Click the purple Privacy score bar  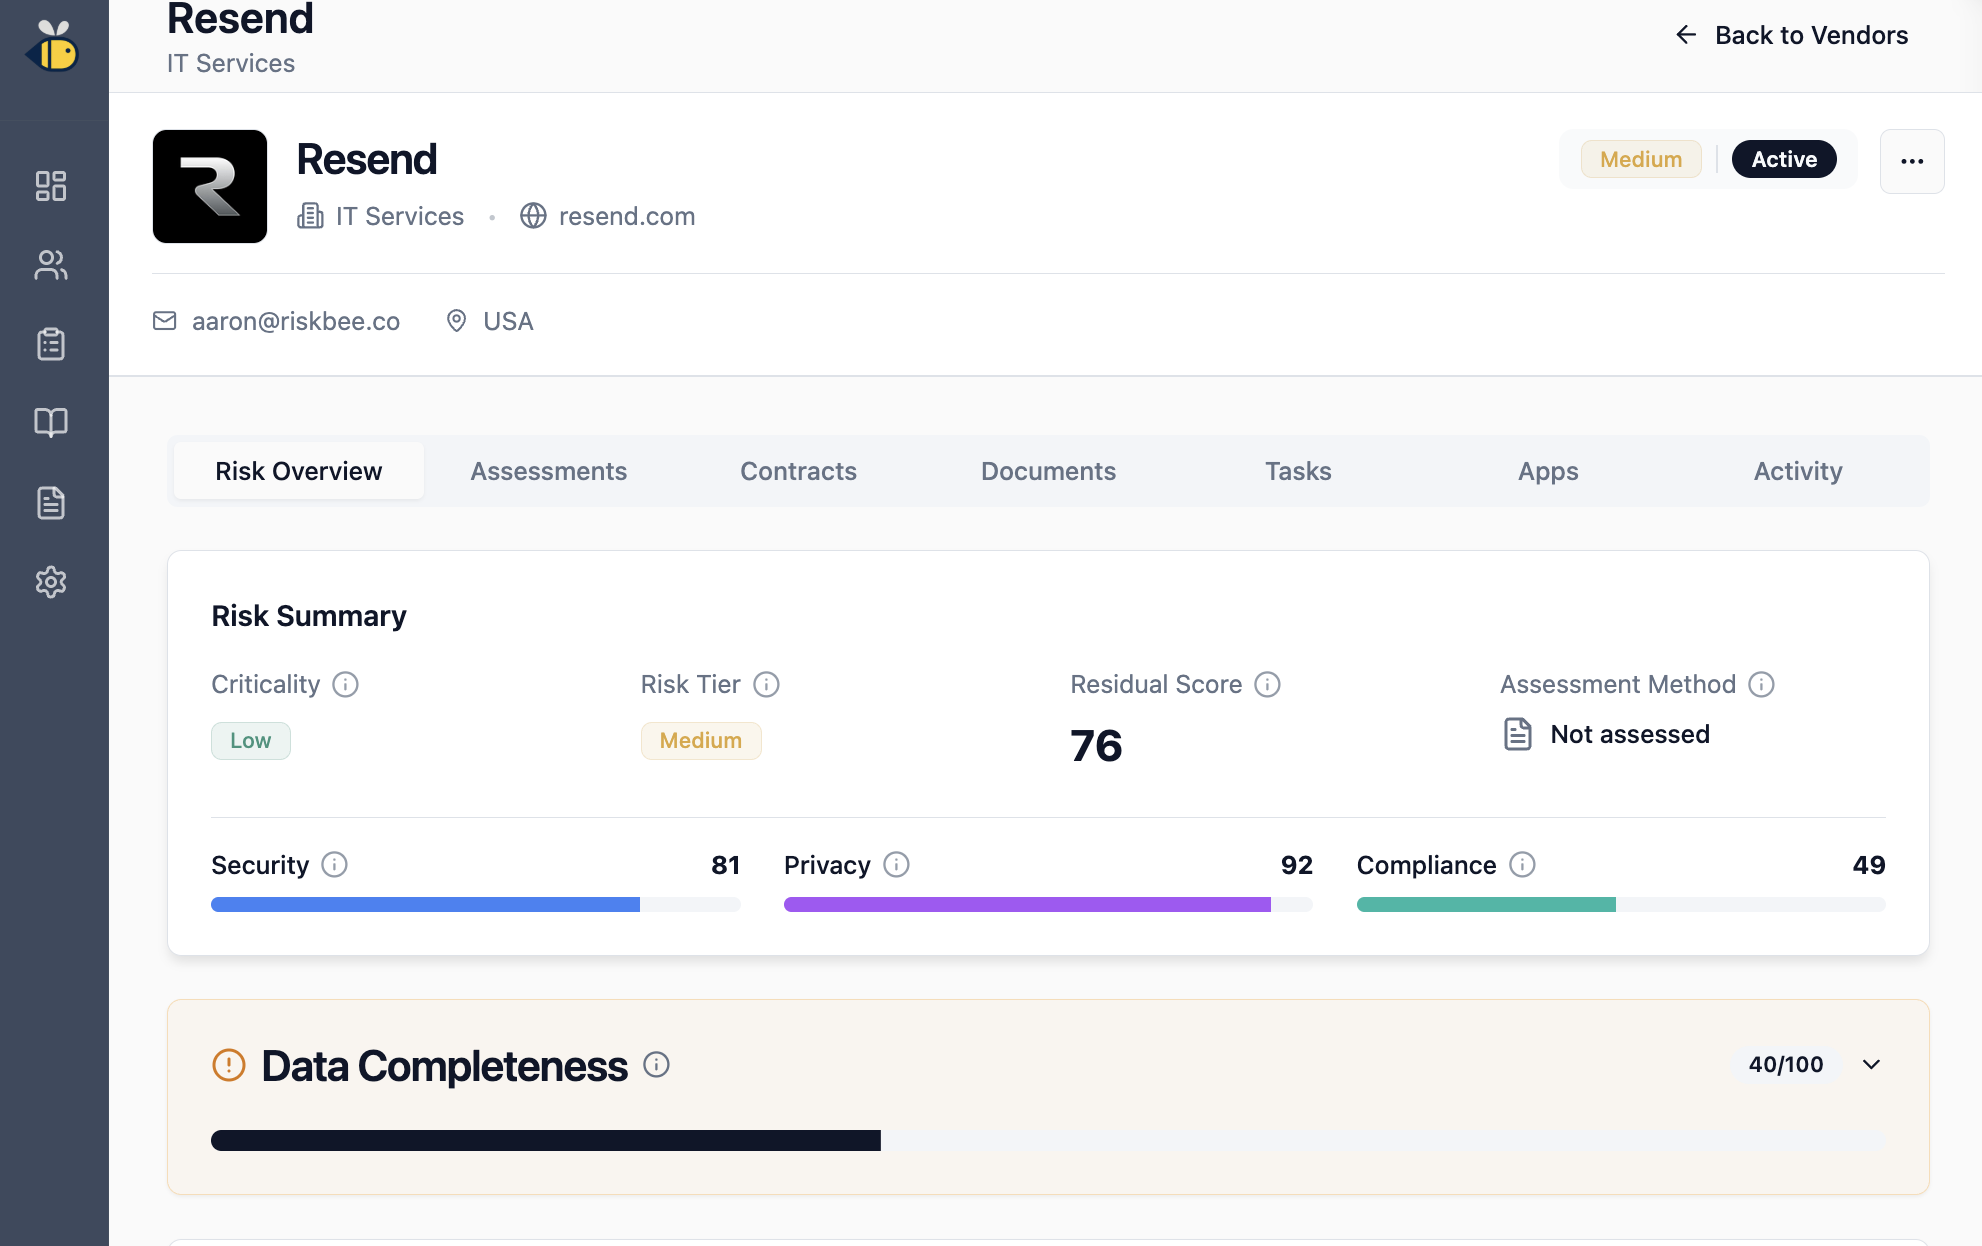1048,905
